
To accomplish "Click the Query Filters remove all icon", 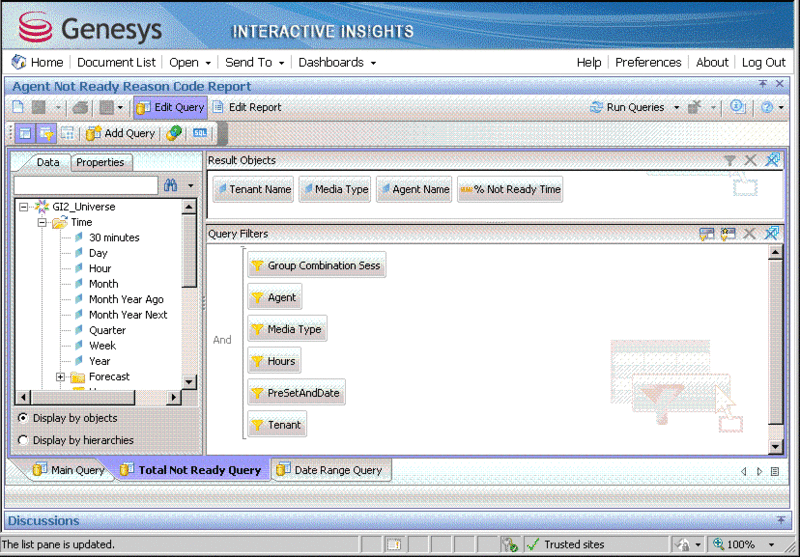I will click(771, 234).
